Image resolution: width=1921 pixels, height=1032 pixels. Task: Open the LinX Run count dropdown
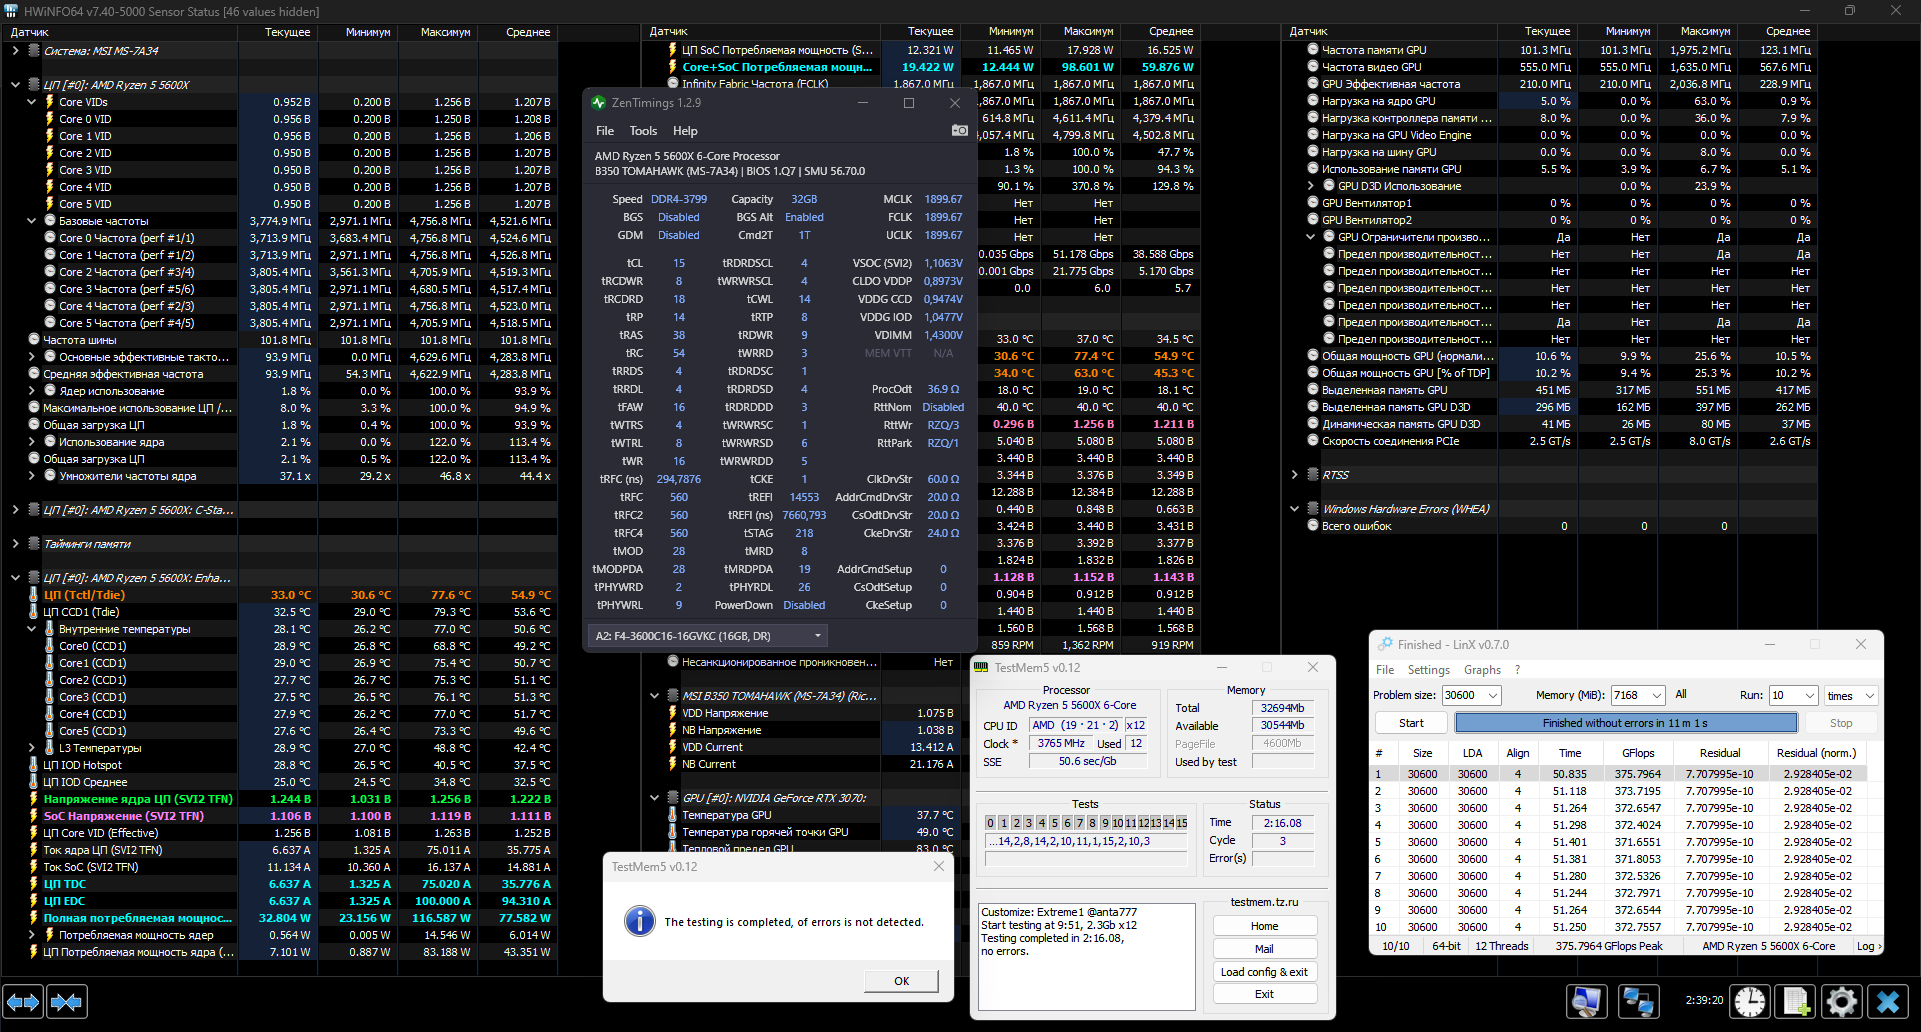1809,695
